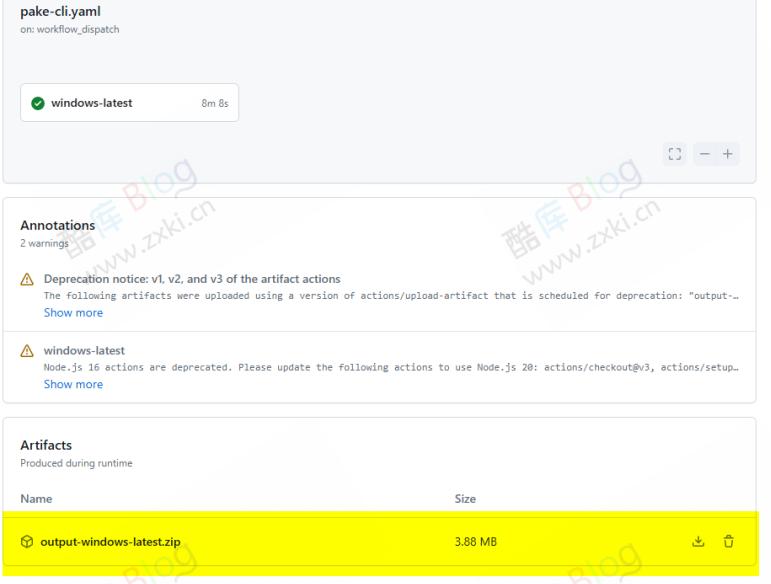Open the output-windows-latest.zip artifact link
The image size is (771, 584).
pos(110,542)
